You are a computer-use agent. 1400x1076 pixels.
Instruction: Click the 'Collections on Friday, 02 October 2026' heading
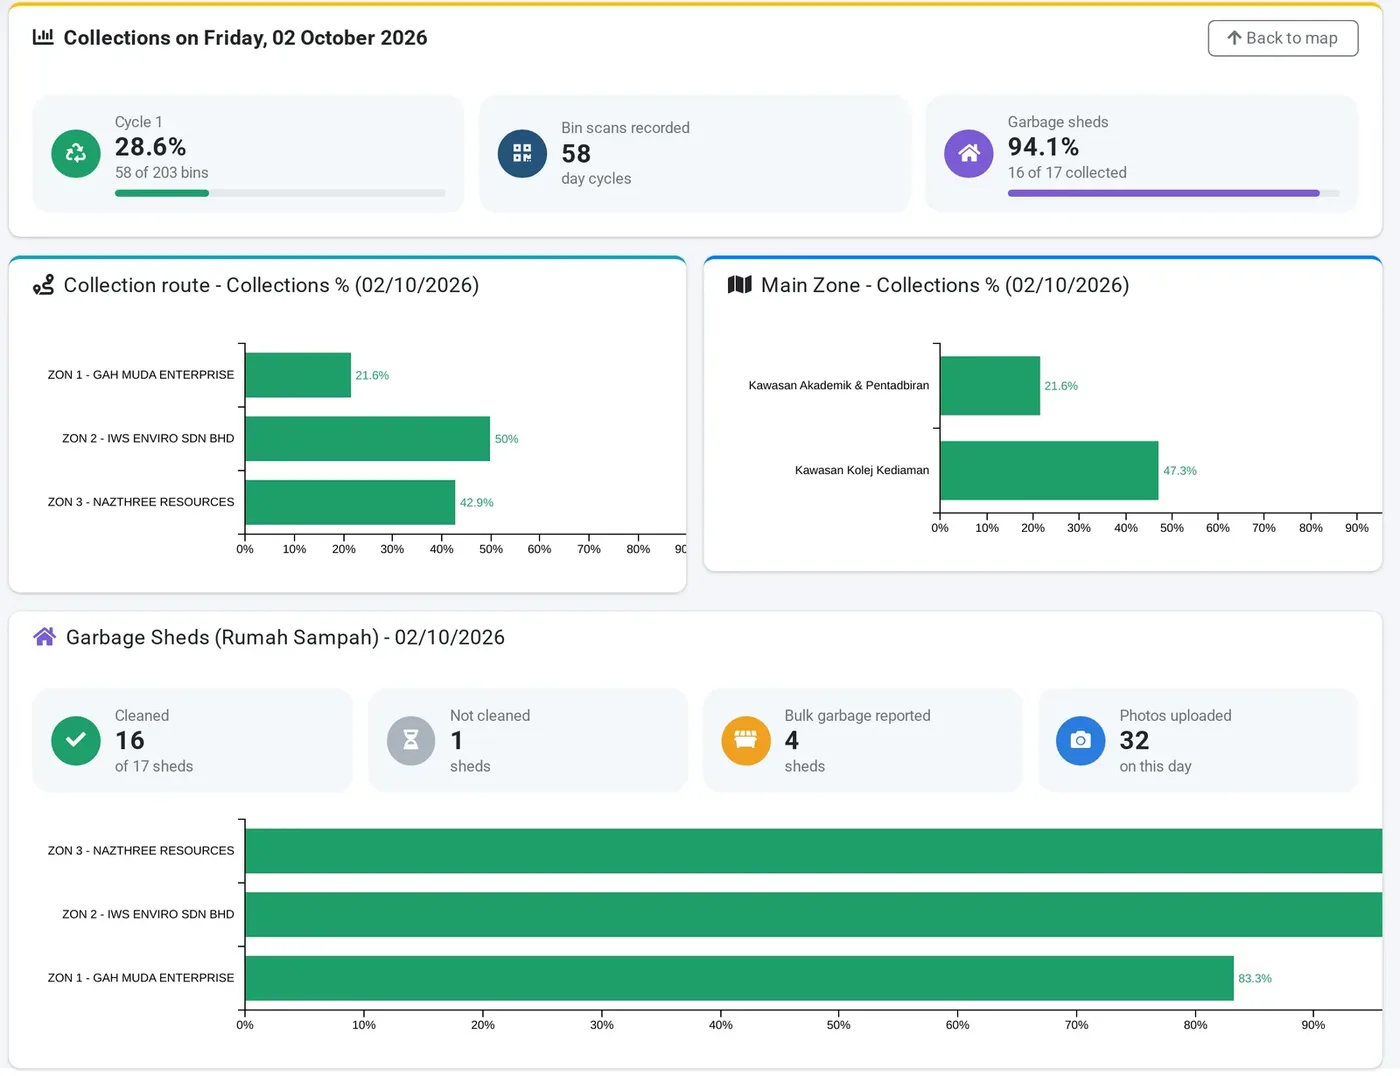[245, 38]
